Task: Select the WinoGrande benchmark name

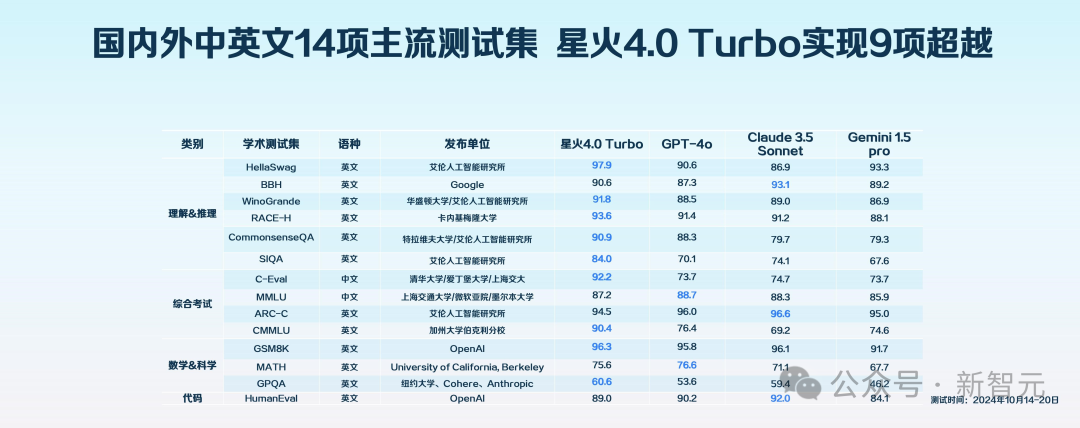Action: point(271,201)
